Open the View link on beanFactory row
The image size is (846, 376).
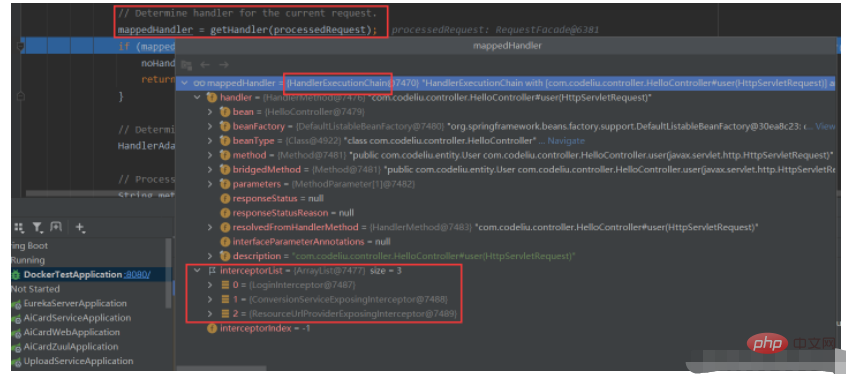[825, 126]
